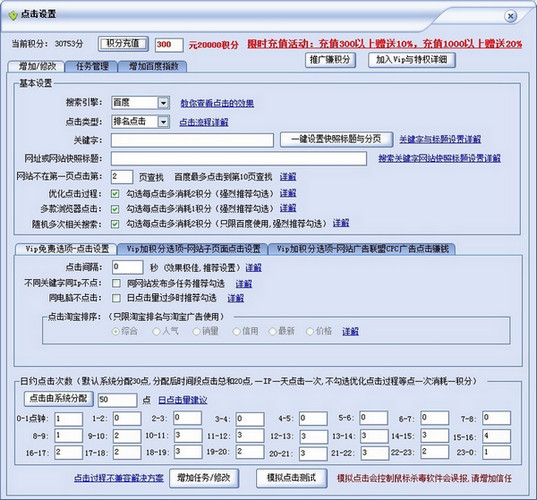Click the green shield icon in title bar
Viewport: 537px width, 500px height.
coord(13,15)
